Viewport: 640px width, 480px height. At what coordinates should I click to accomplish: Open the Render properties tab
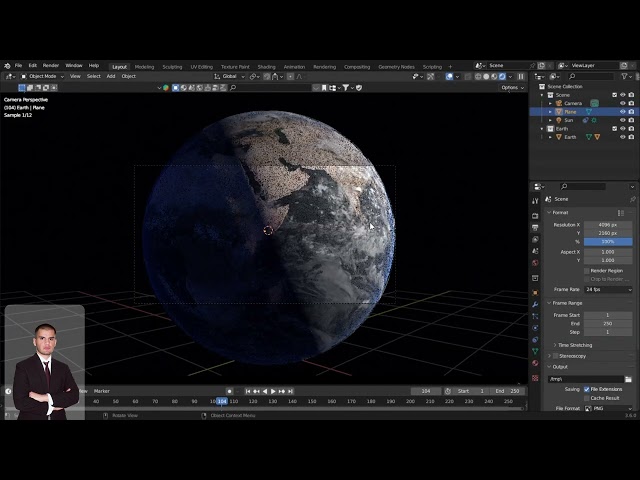point(535,216)
